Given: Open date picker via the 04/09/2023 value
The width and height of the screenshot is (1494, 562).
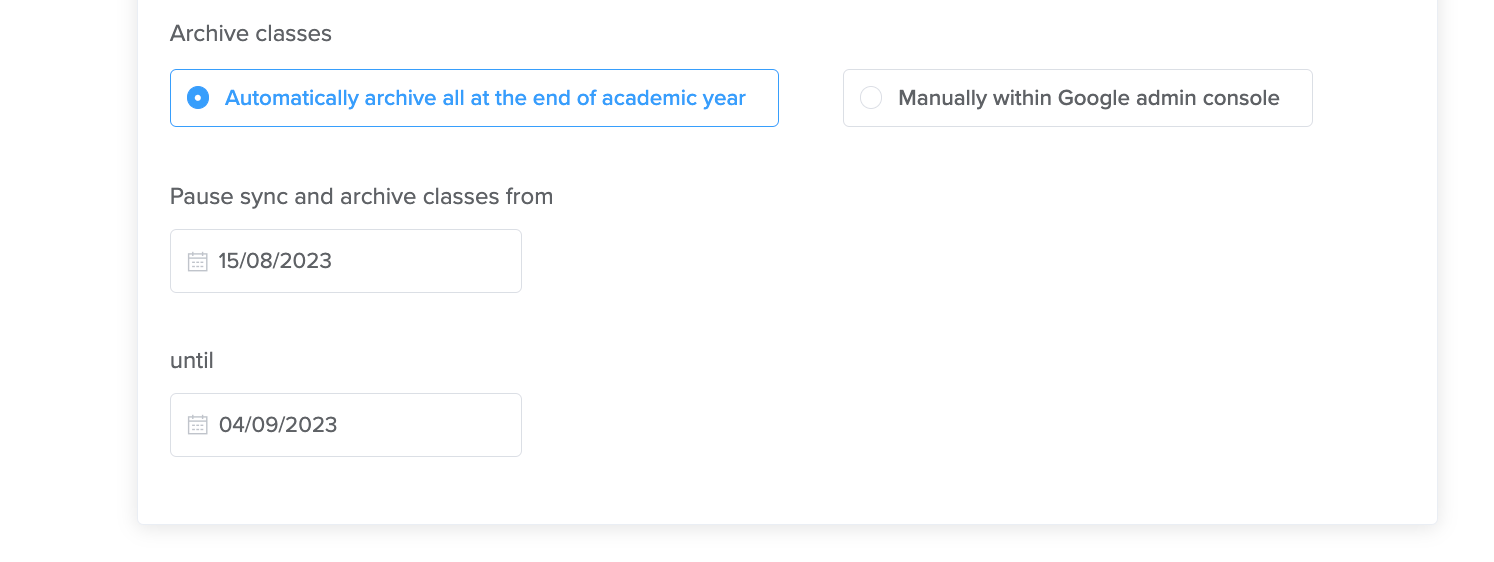Looking at the screenshot, I should pos(278,425).
